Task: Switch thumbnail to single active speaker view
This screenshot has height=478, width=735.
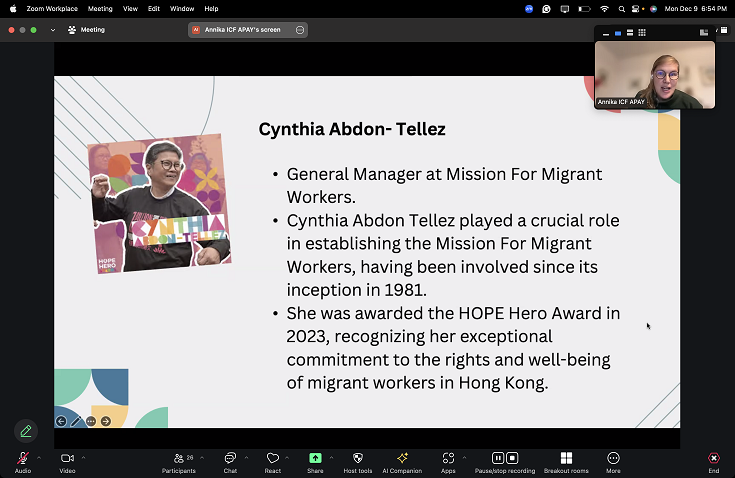Action: click(x=618, y=33)
